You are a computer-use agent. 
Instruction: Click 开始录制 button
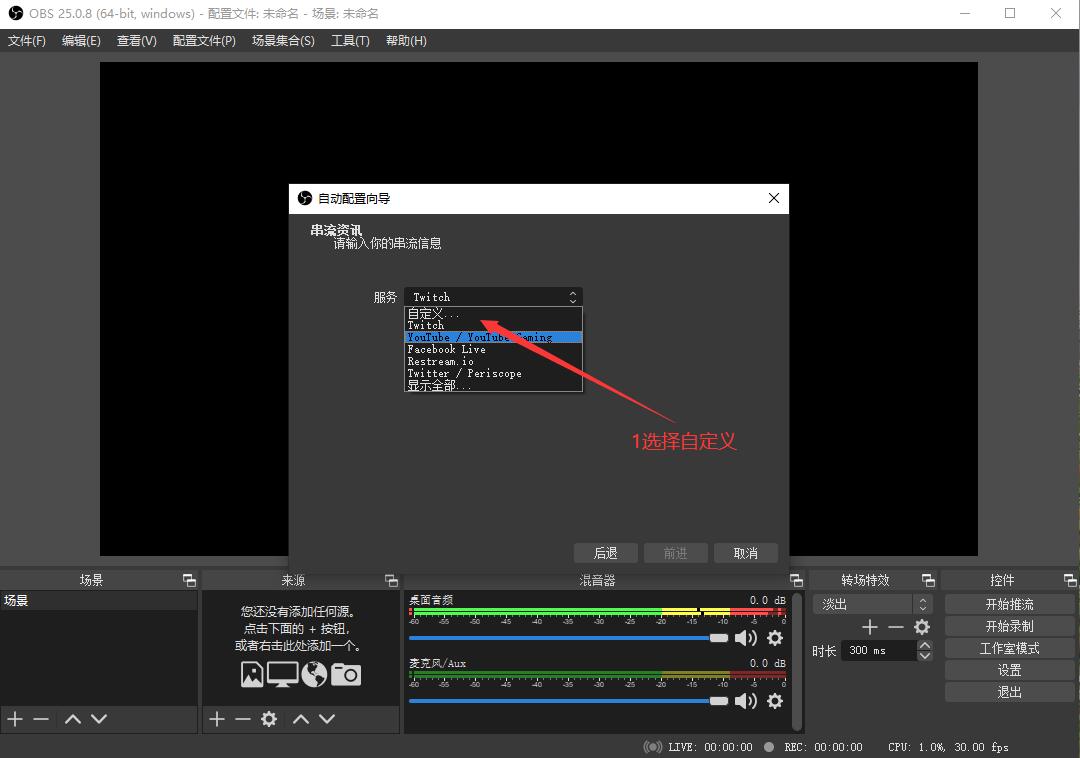point(1009,626)
